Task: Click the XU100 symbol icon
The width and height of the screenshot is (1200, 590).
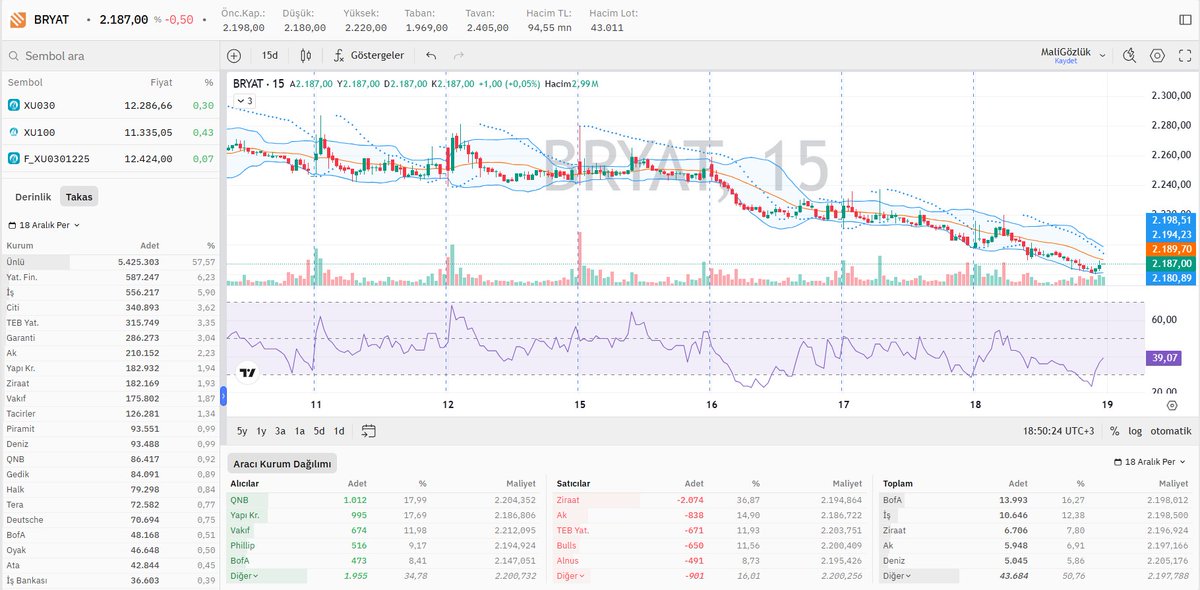Action: [x=14, y=132]
